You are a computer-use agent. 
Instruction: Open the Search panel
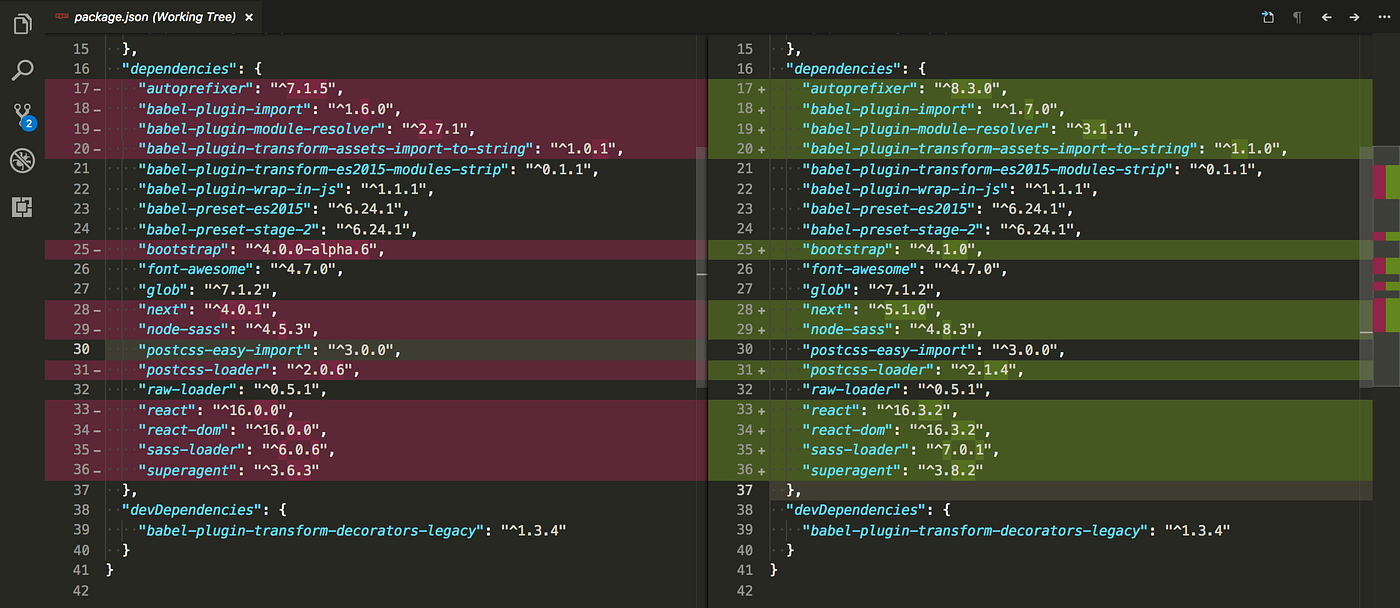click(22, 70)
